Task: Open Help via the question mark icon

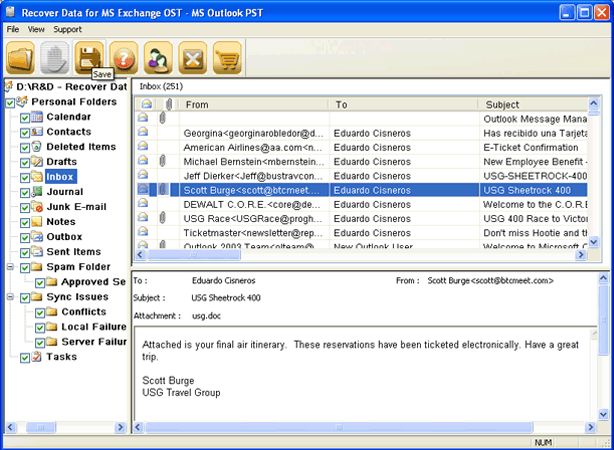Action: [x=124, y=58]
